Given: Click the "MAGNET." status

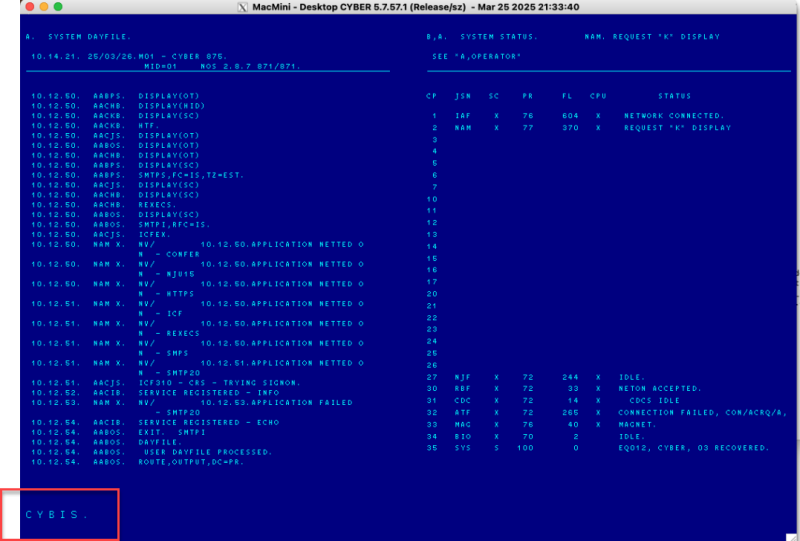Looking at the screenshot, I should coord(637,425).
